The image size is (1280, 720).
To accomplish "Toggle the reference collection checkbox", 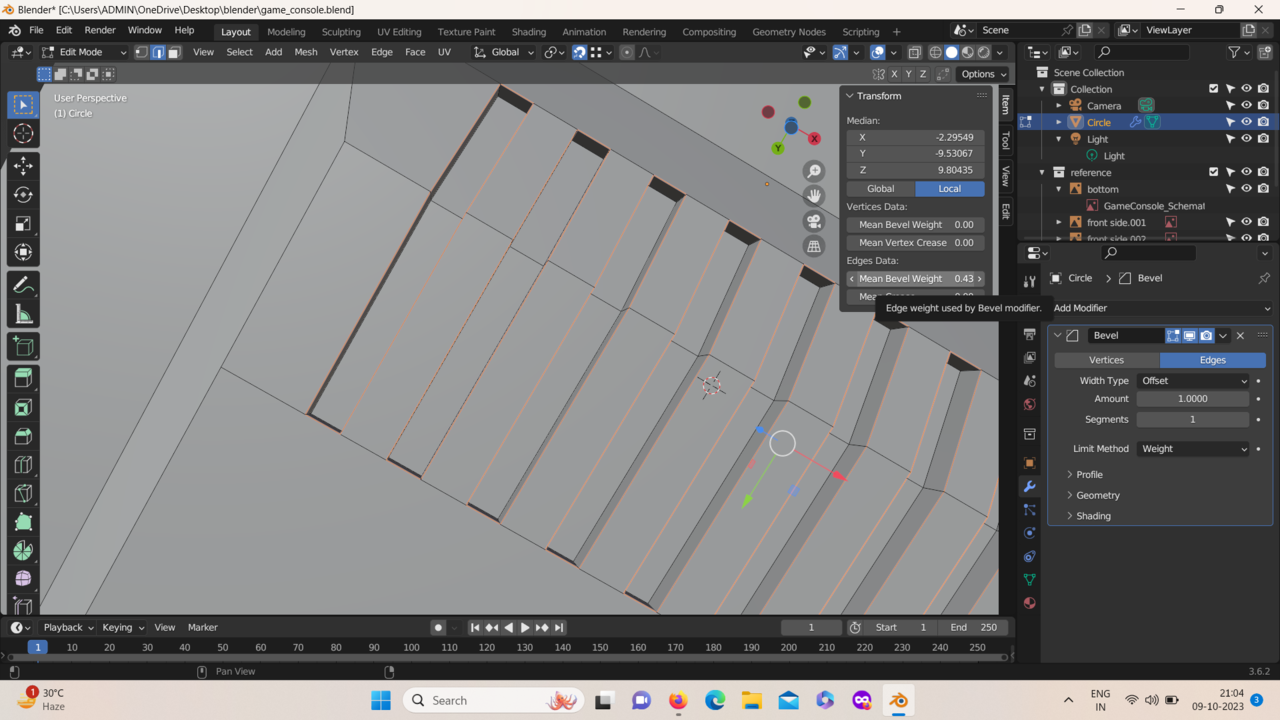I will pyautogui.click(x=1214, y=172).
